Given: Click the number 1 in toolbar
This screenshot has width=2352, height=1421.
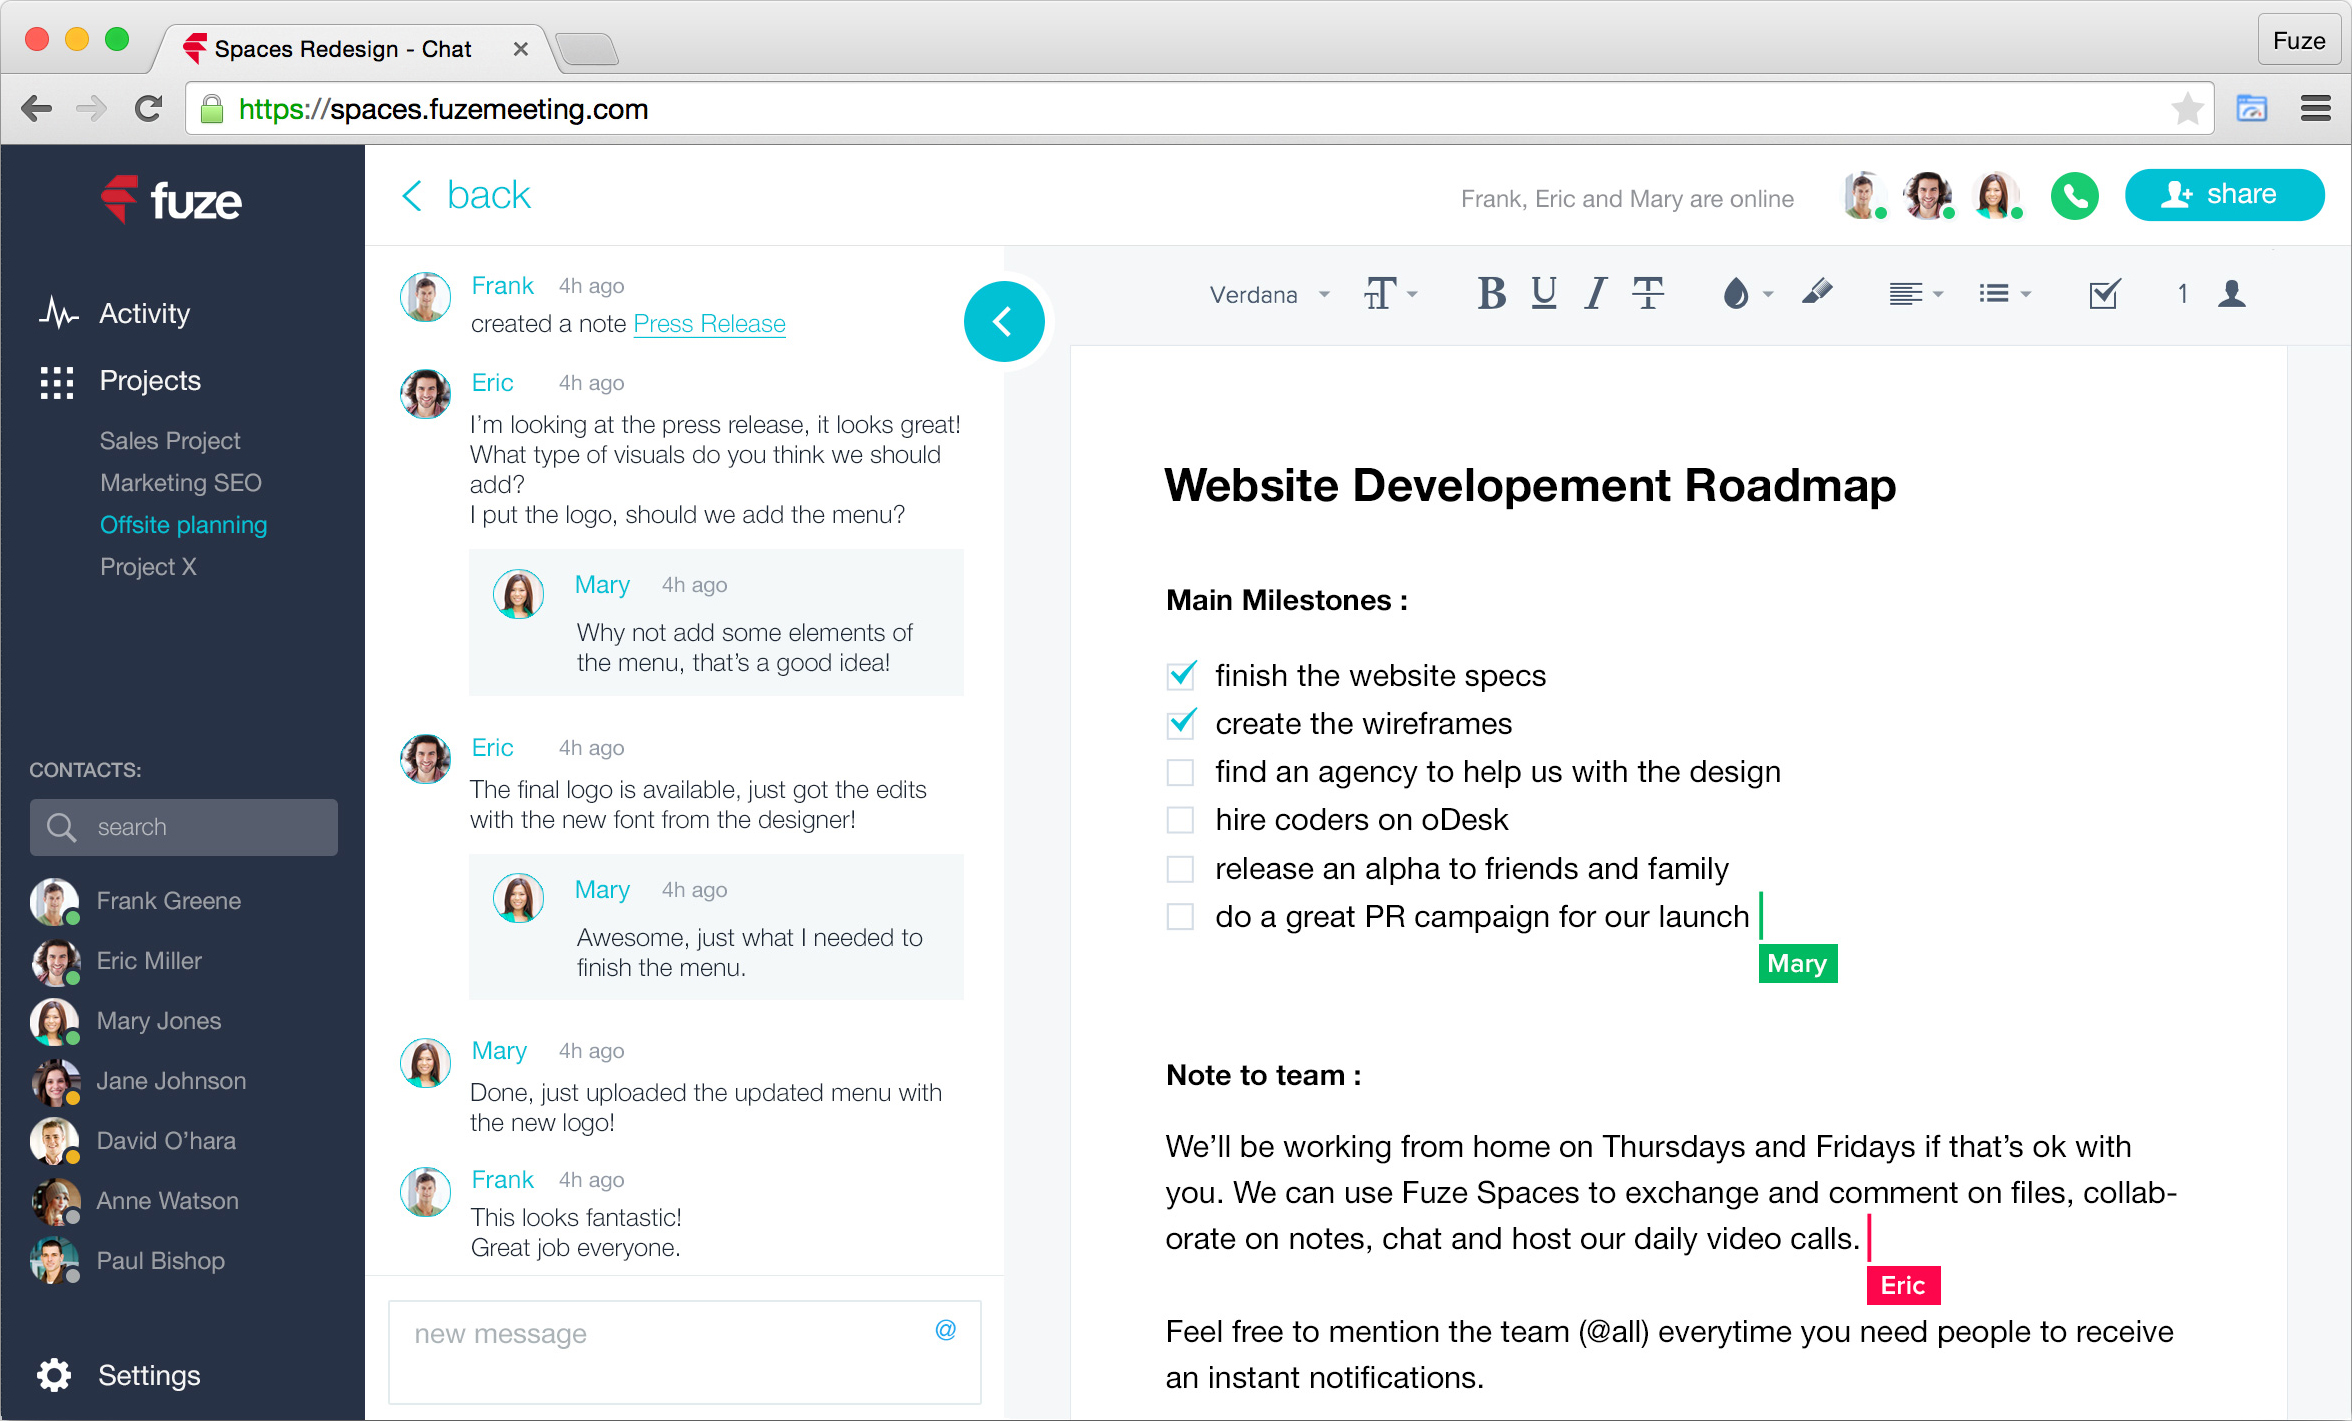Looking at the screenshot, I should [2183, 294].
